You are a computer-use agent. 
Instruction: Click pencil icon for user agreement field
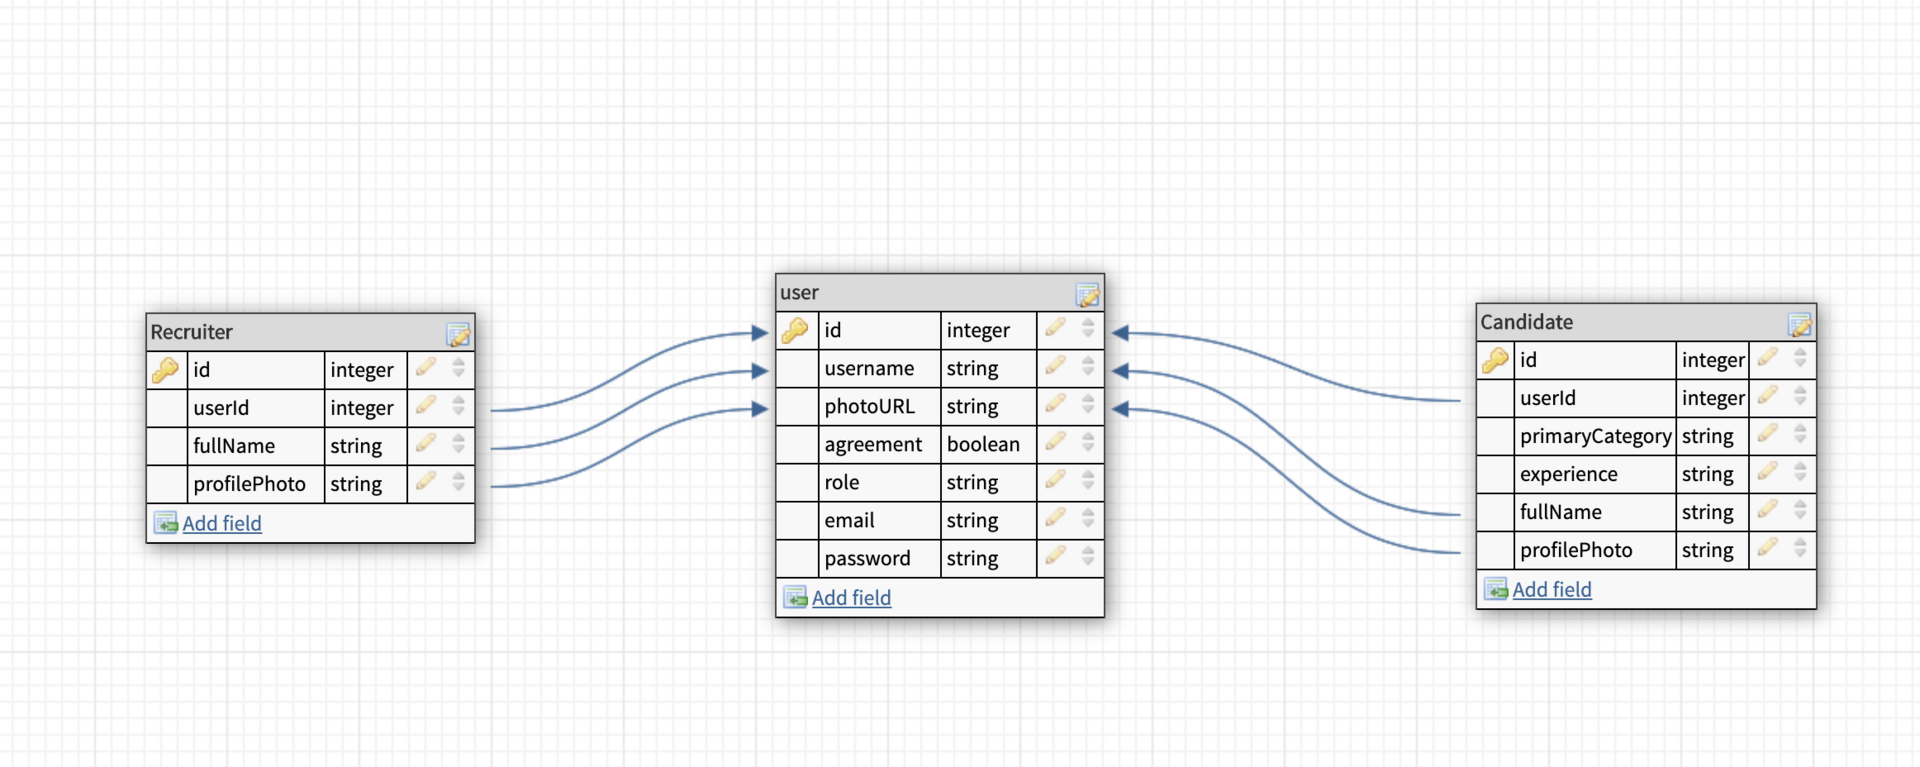(x=1056, y=442)
